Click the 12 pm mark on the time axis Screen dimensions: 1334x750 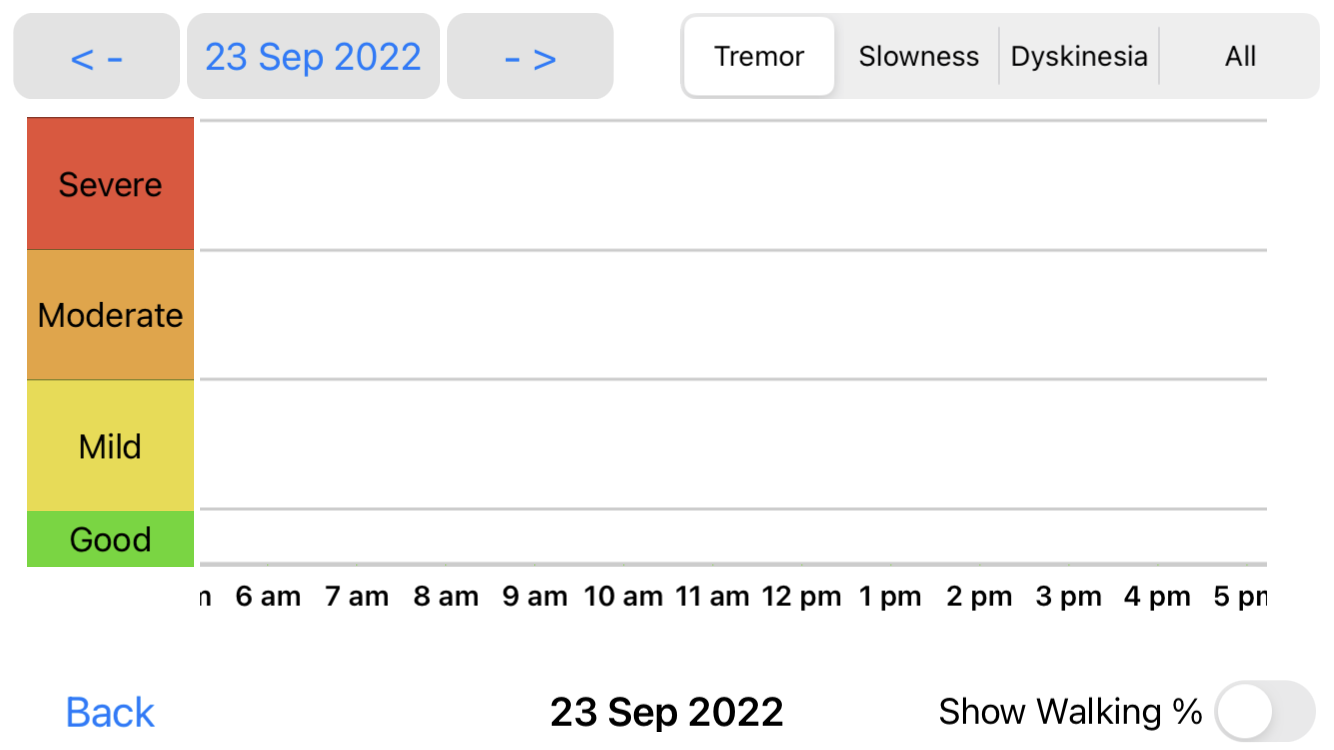pyautogui.click(x=801, y=595)
